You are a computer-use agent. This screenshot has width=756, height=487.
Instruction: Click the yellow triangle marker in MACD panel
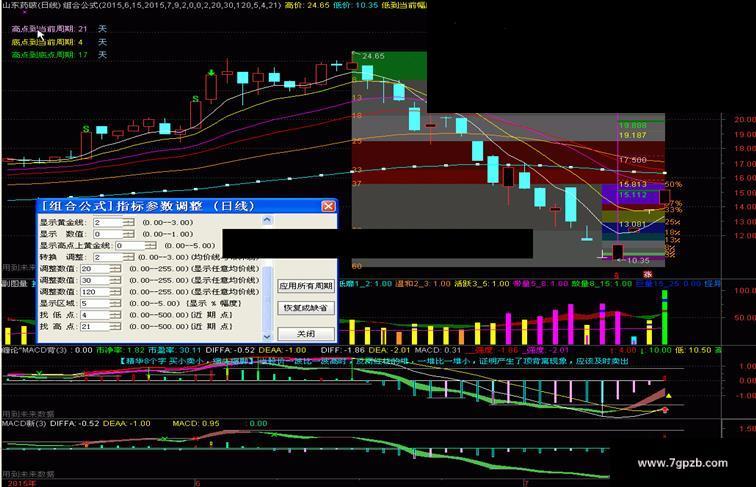(669, 396)
